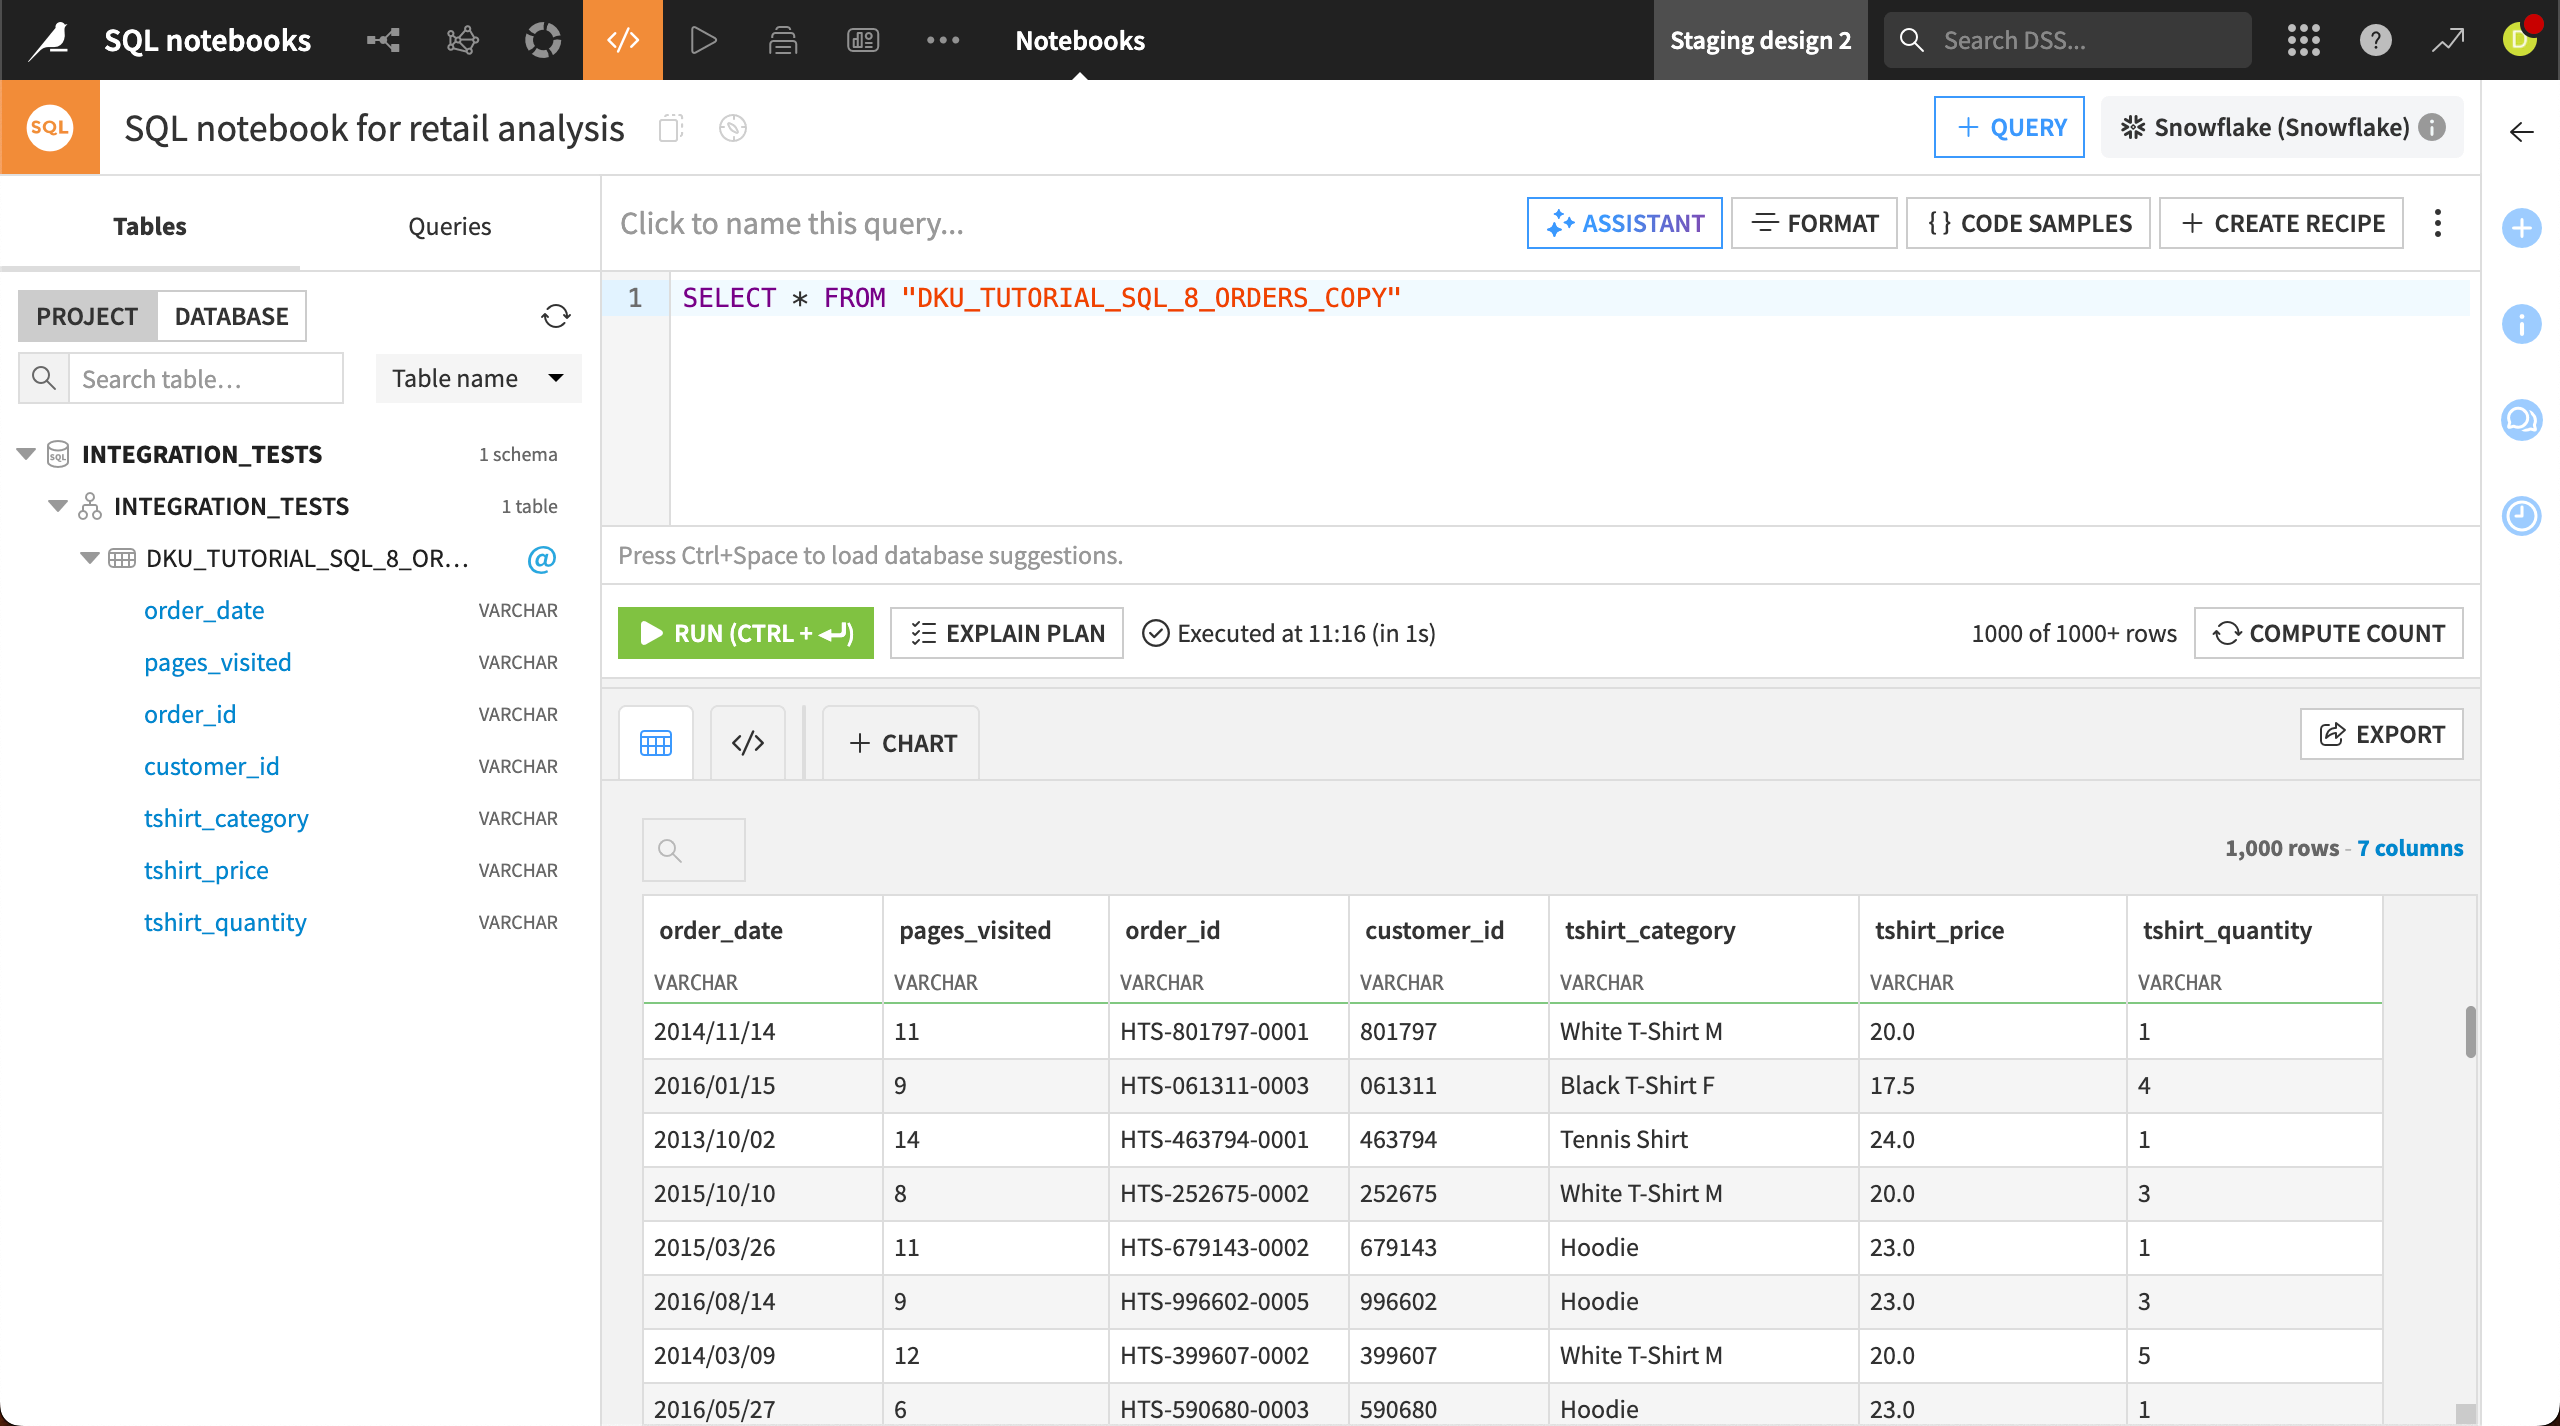This screenshot has height=1426, width=2560.
Task: Open the apps grid icon near search bar
Action: pos(2303,40)
